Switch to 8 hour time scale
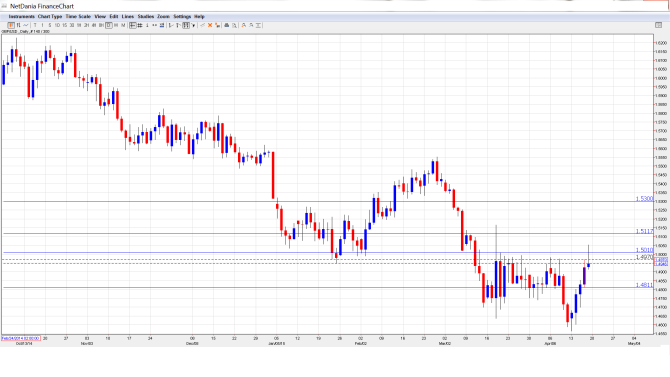670x377 pixels. (101, 26)
